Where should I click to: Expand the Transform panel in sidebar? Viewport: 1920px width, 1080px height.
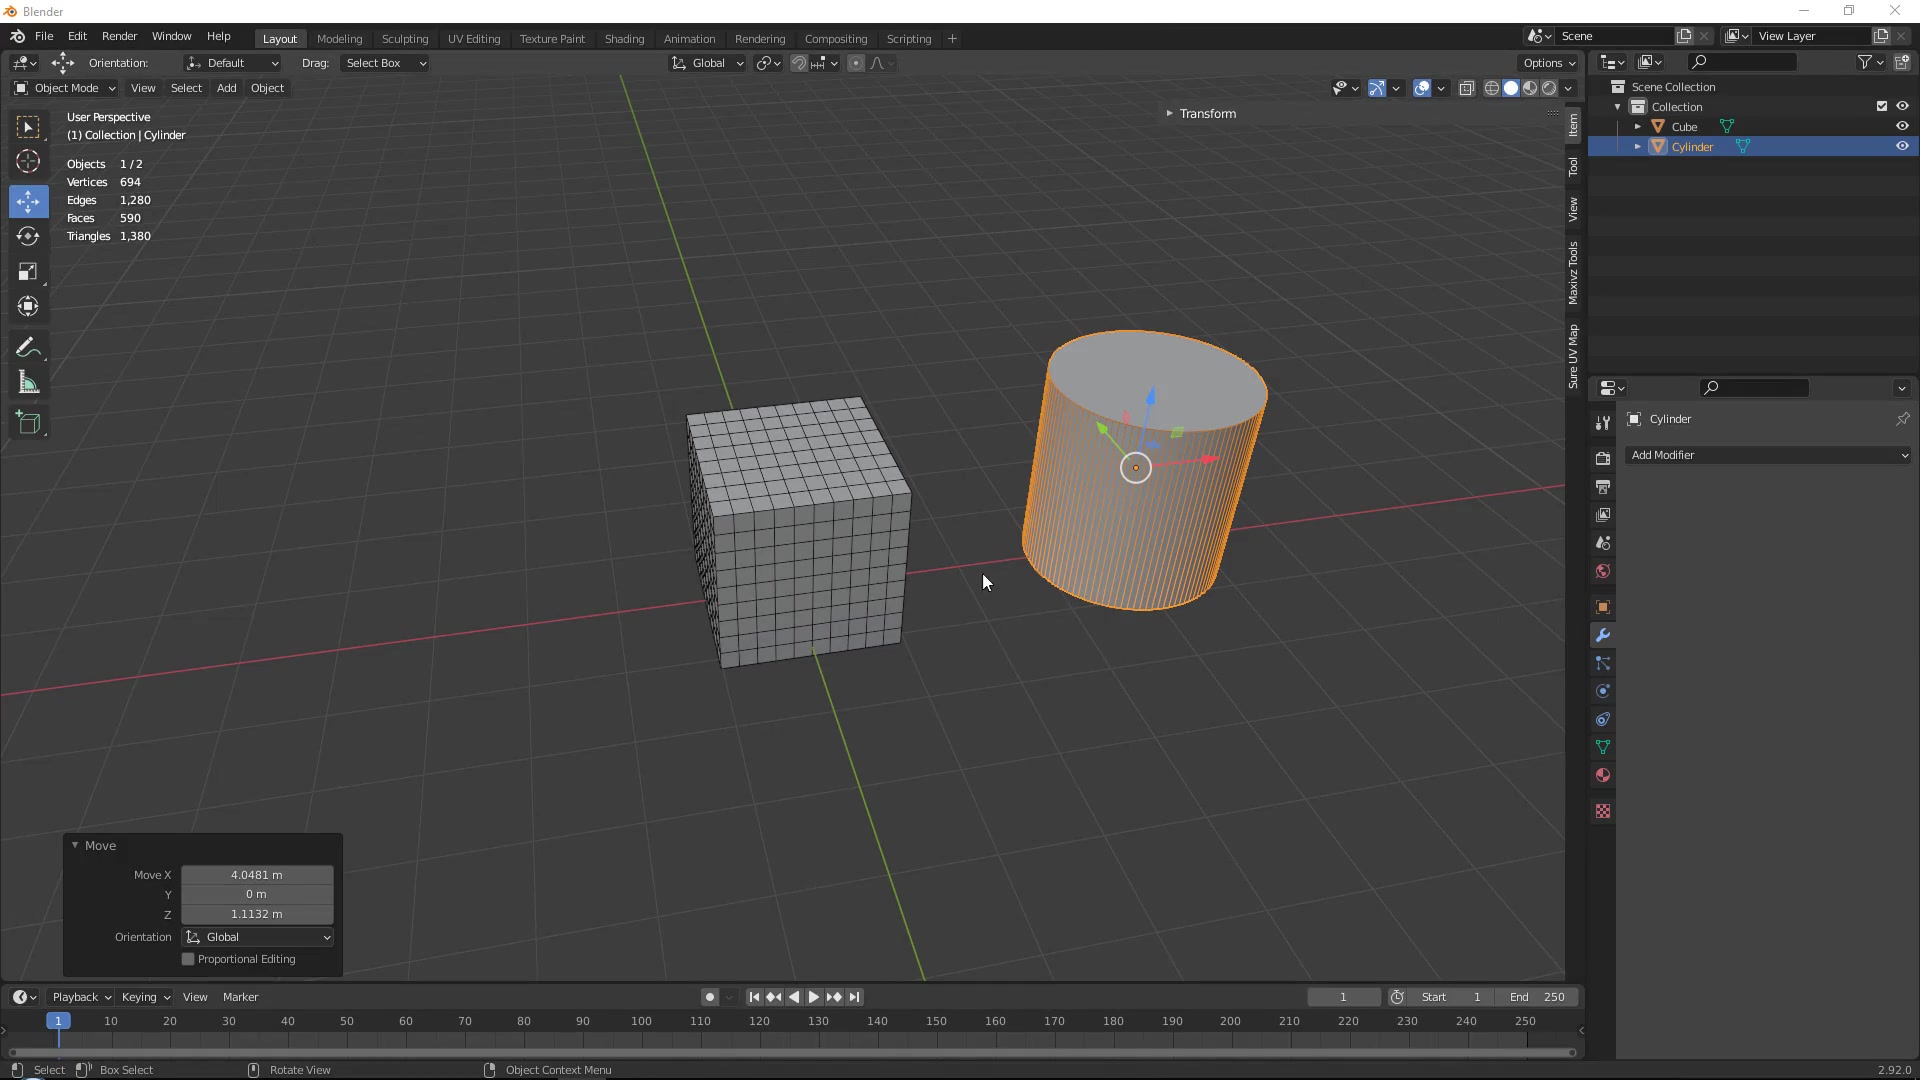[x=1206, y=114]
